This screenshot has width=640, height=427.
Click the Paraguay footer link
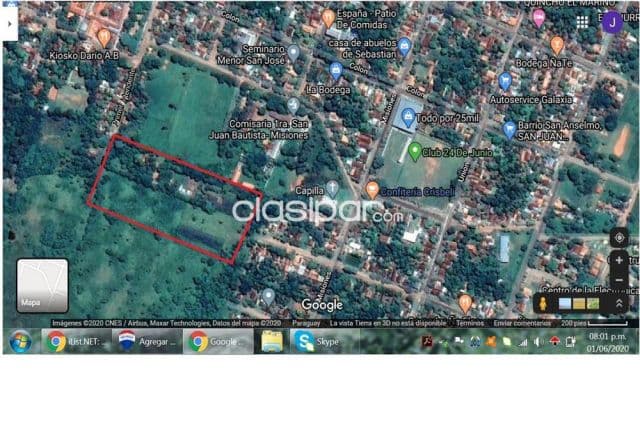(x=306, y=323)
